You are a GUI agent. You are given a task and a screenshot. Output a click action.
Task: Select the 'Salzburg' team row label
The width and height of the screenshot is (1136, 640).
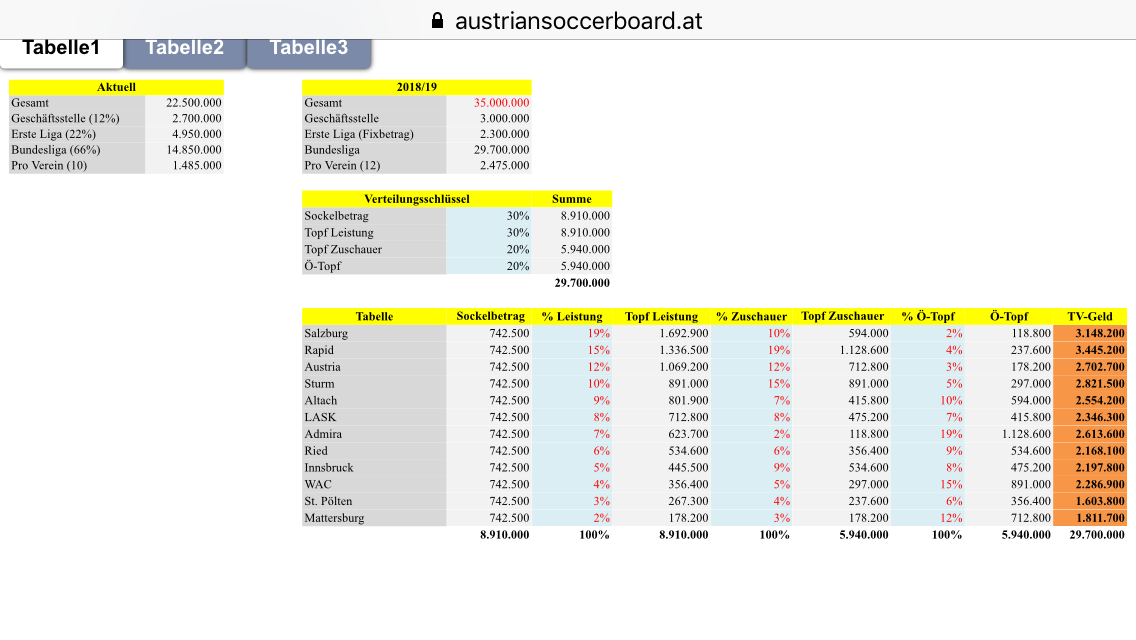(x=326, y=333)
